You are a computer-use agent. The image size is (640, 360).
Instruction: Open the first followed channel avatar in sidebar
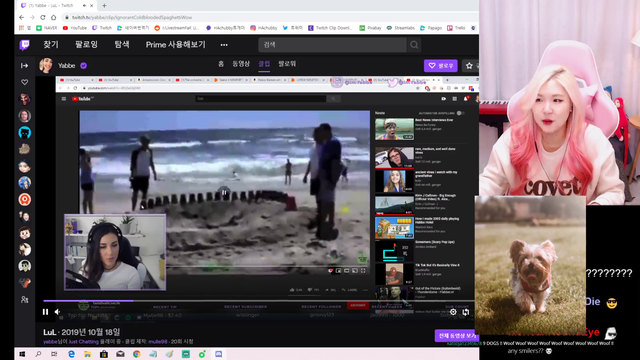tap(24, 99)
